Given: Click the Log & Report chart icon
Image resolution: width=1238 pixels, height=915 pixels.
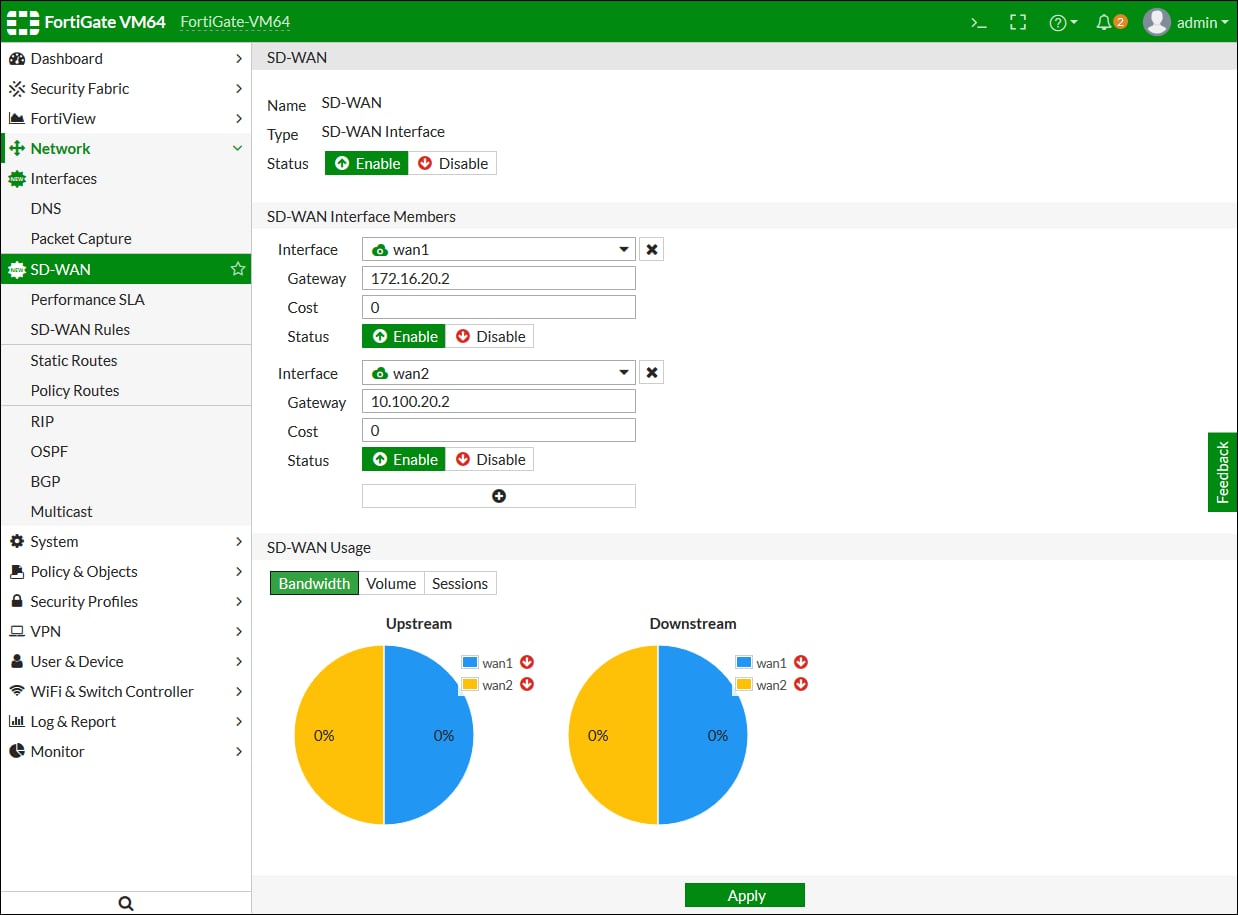Looking at the screenshot, I should tap(16, 722).
